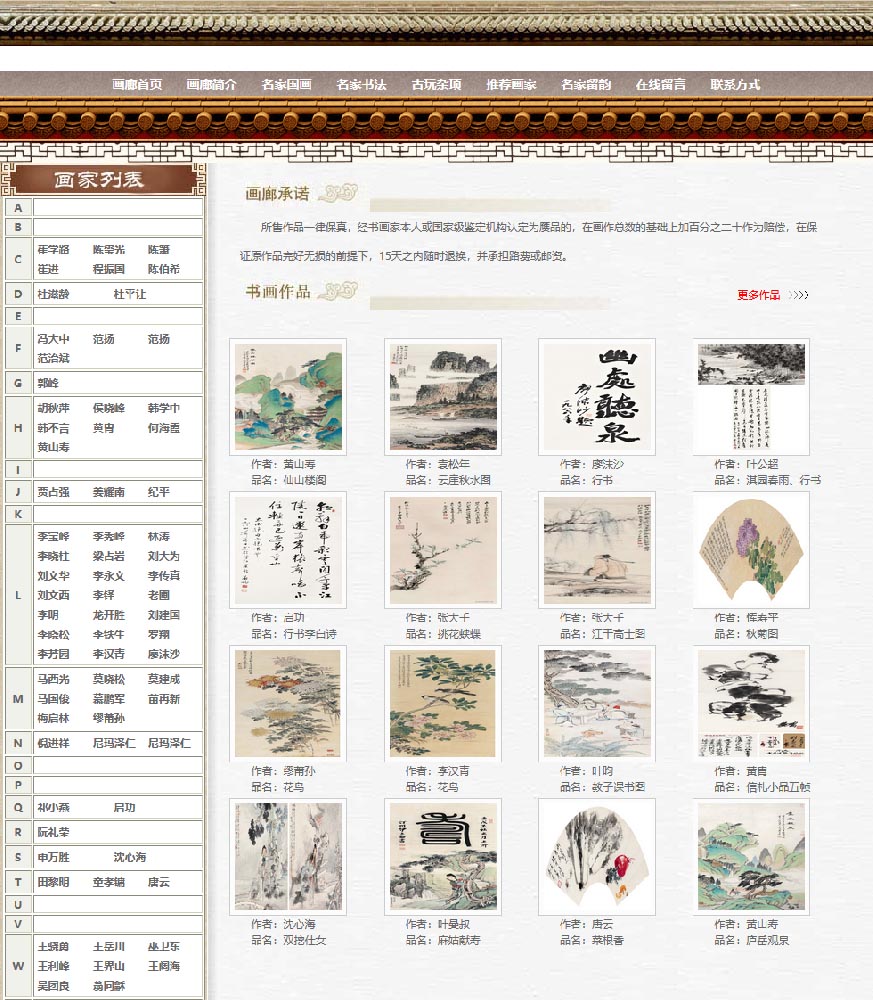View the 双挖仕女 painting thumbnail
Image resolution: width=873 pixels, height=1000 pixels.
[288, 857]
